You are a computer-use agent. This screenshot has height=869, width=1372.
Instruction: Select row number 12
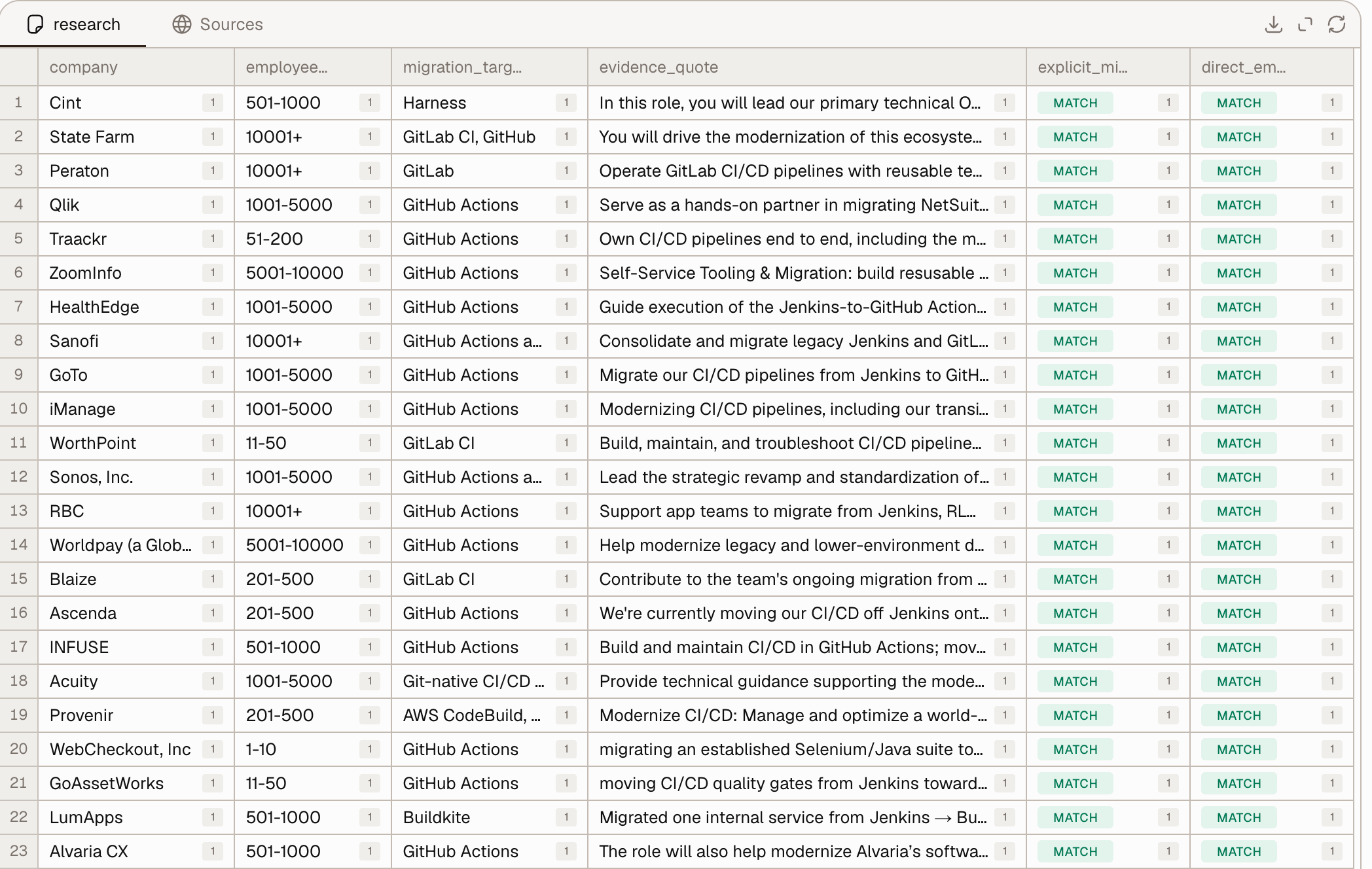click(x=19, y=477)
